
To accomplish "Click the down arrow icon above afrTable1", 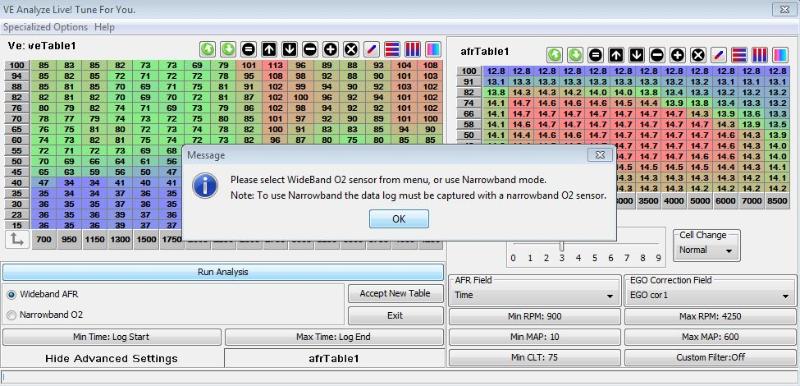I will pos(637,55).
